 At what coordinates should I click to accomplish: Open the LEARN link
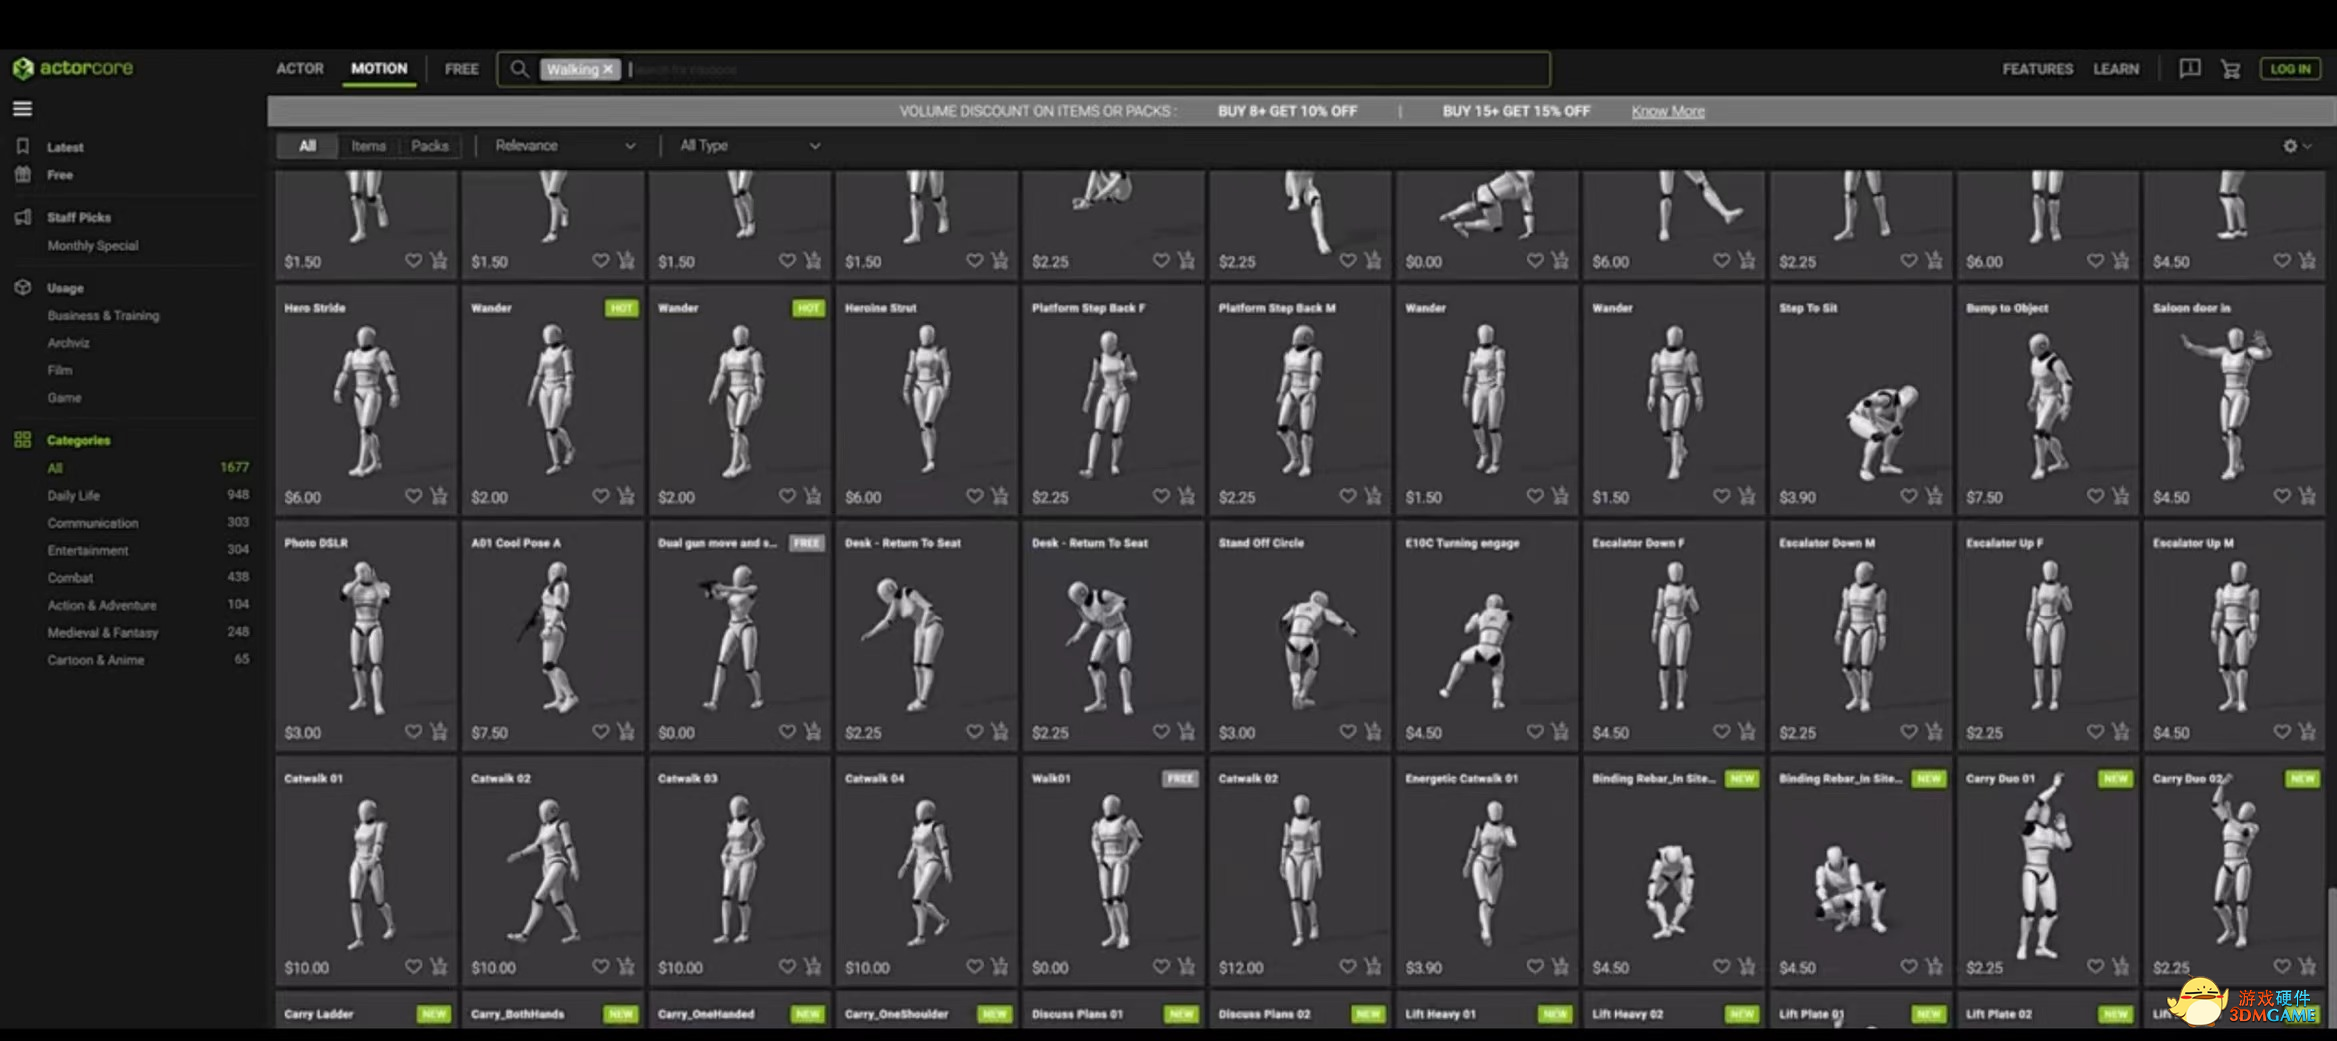click(2116, 69)
